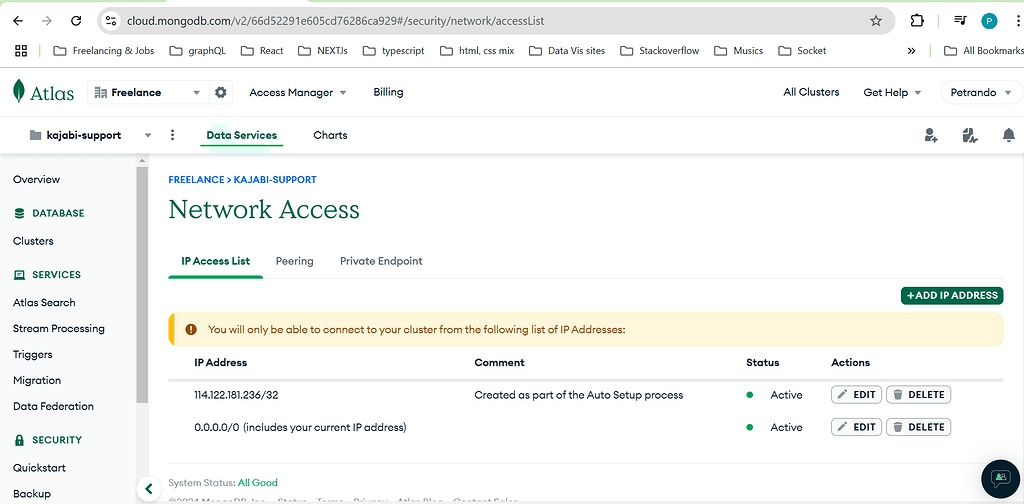Open Billing in top navigation
This screenshot has width=1024, height=504.
[388, 92]
